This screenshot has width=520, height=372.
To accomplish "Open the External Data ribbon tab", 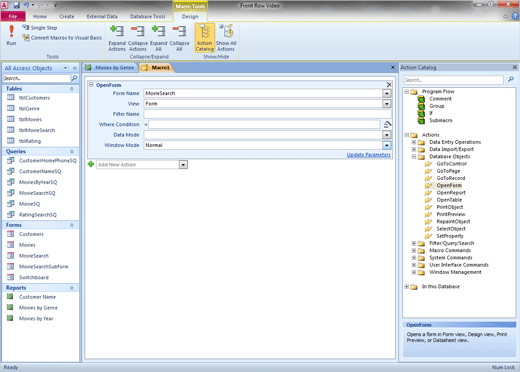I will pyautogui.click(x=102, y=16).
